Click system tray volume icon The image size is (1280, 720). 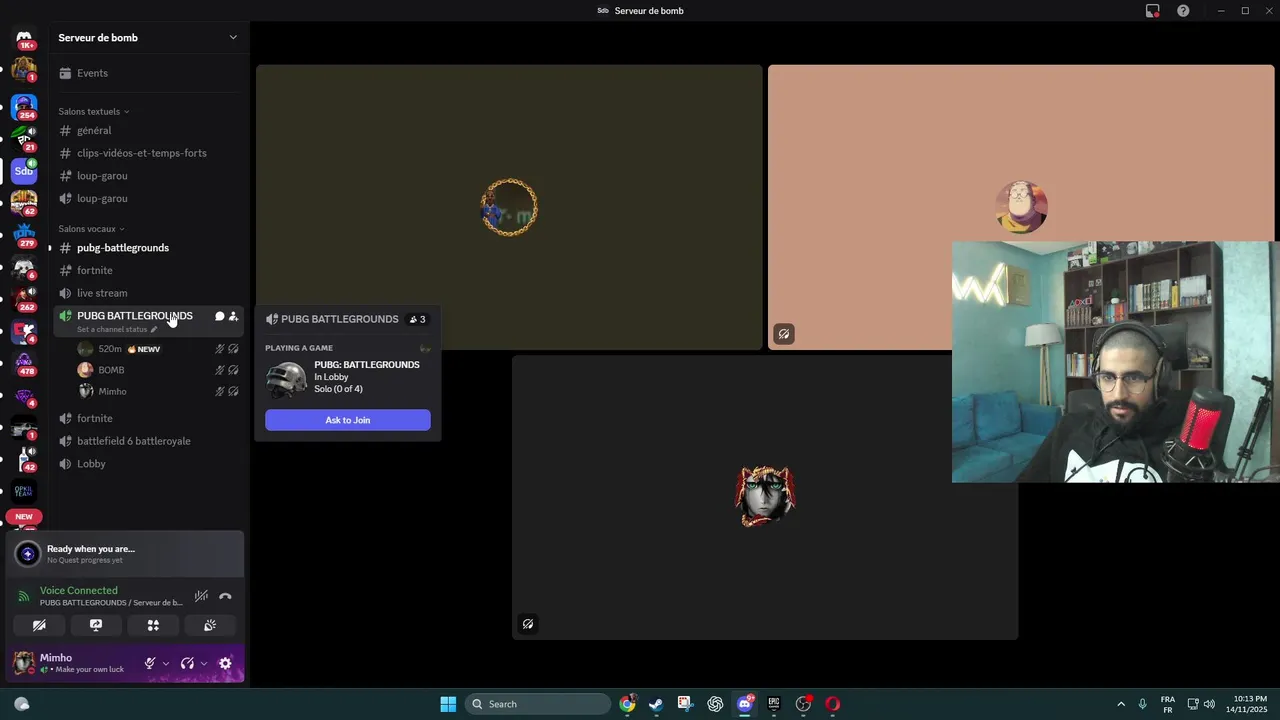click(x=1210, y=704)
